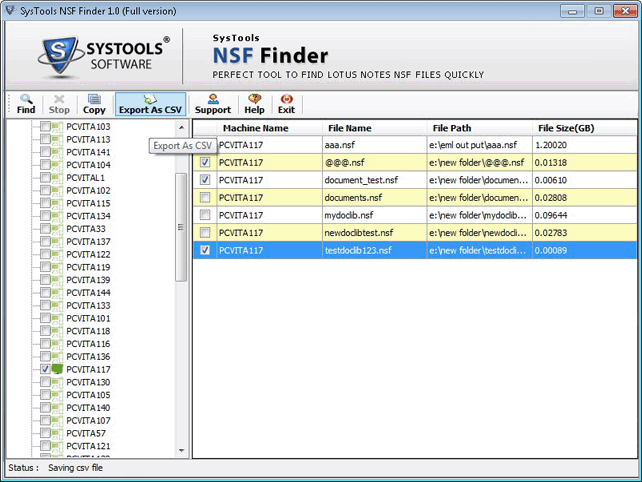Select PCVITA118 in the machine tree
The height and width of the screenshot is (482, 642).
pyautogui.click(x=88, y=331)
